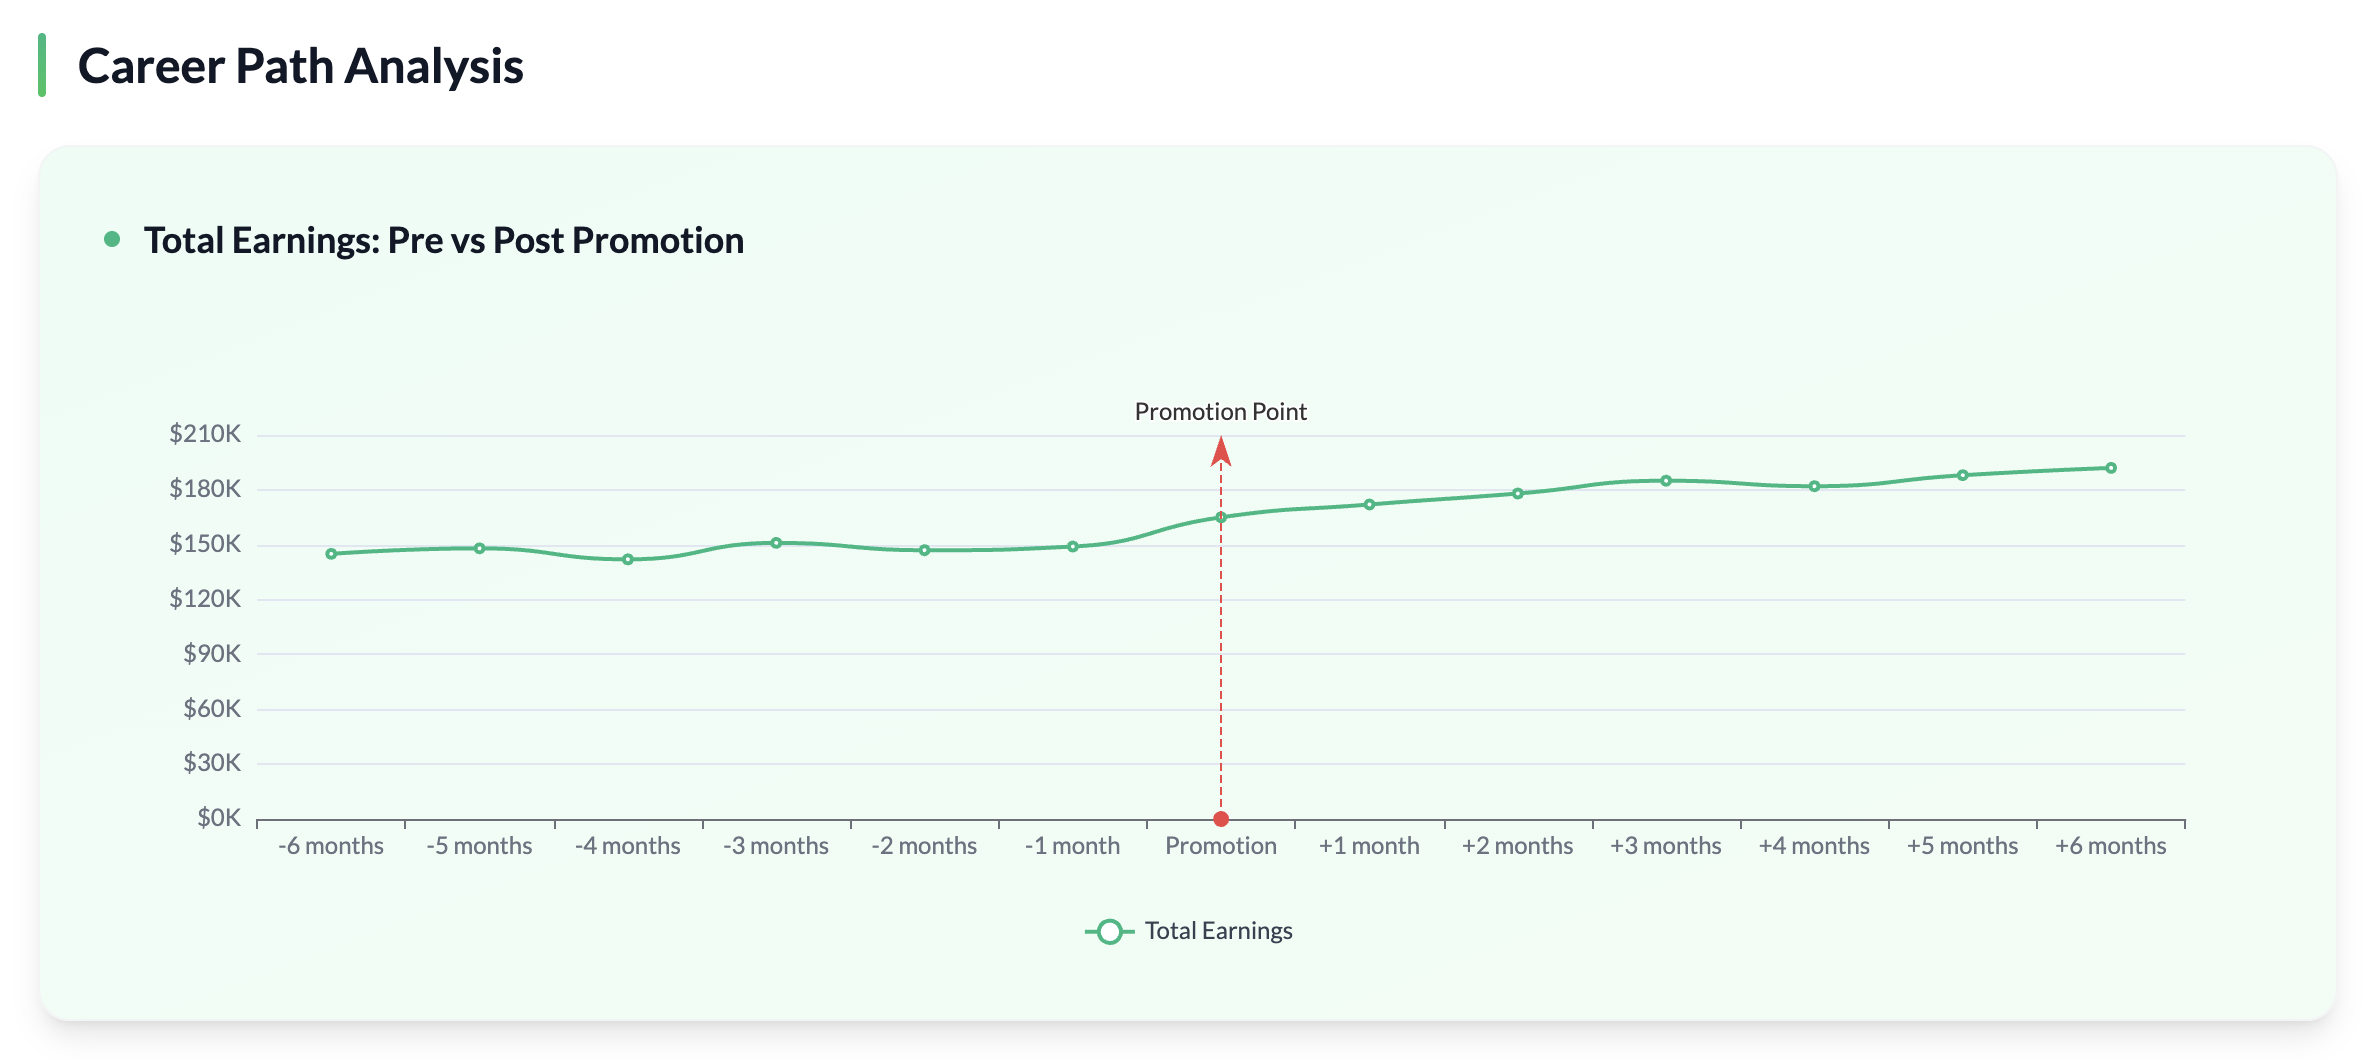
Task: Click the -1 month x-axis label
Action: [1073, 846]
